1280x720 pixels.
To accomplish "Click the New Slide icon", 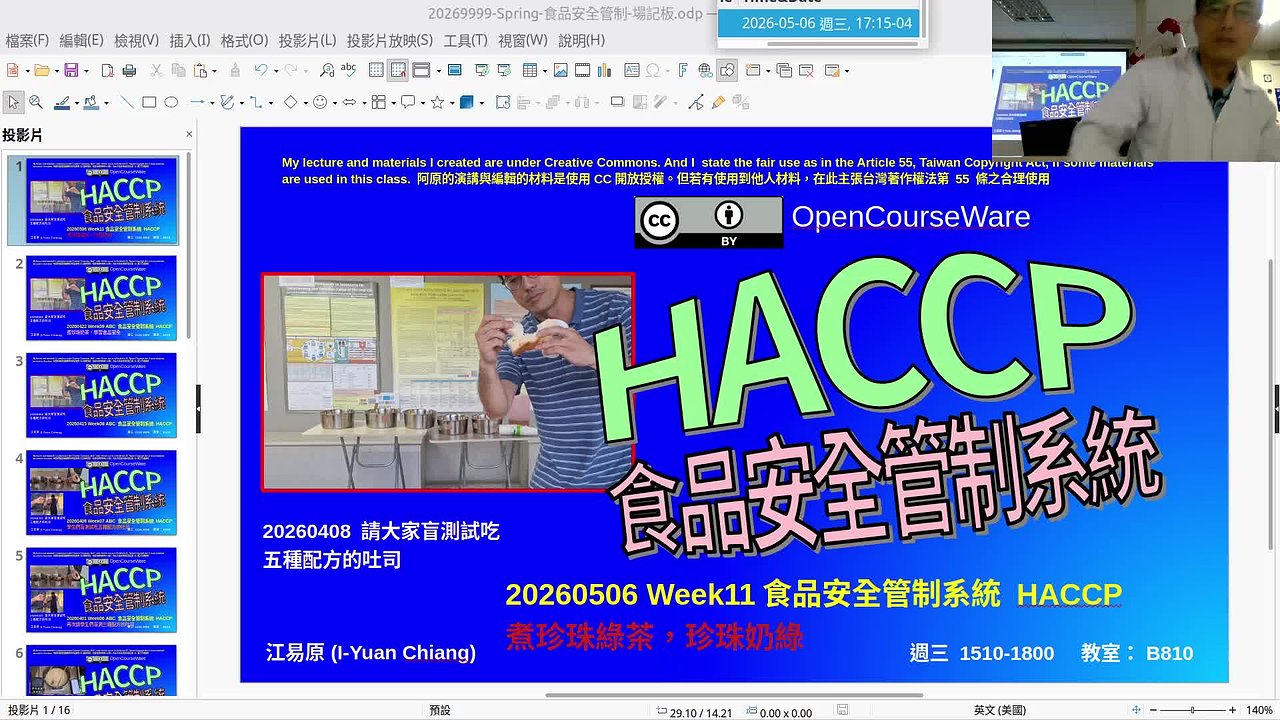I will coord(753,70).
